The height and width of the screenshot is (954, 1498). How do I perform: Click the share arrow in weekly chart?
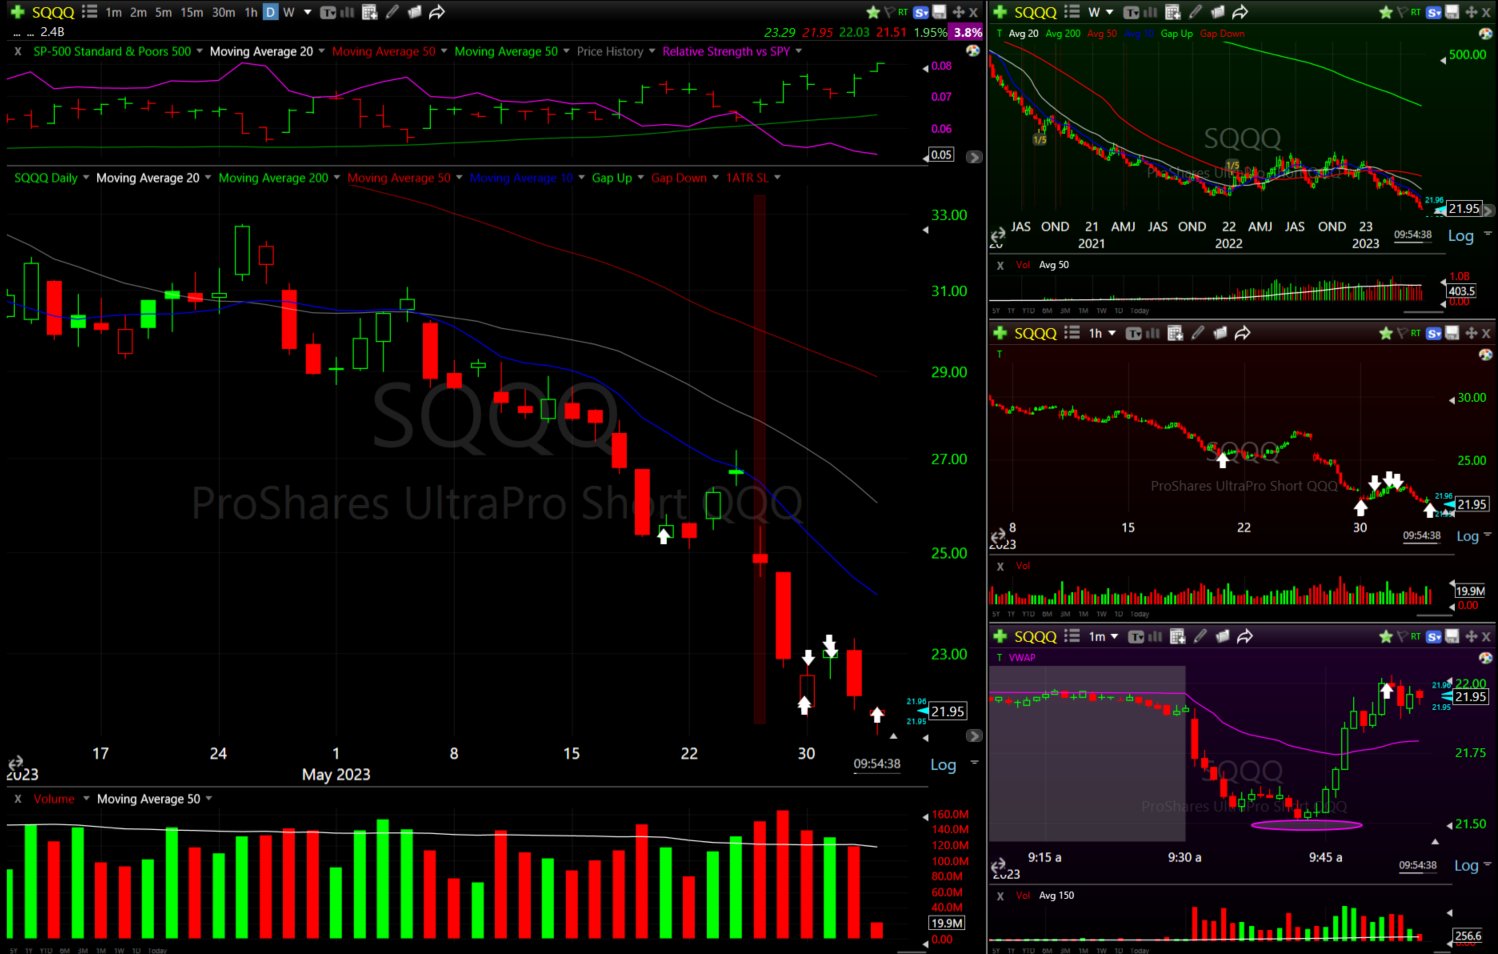click(1240, 12)
